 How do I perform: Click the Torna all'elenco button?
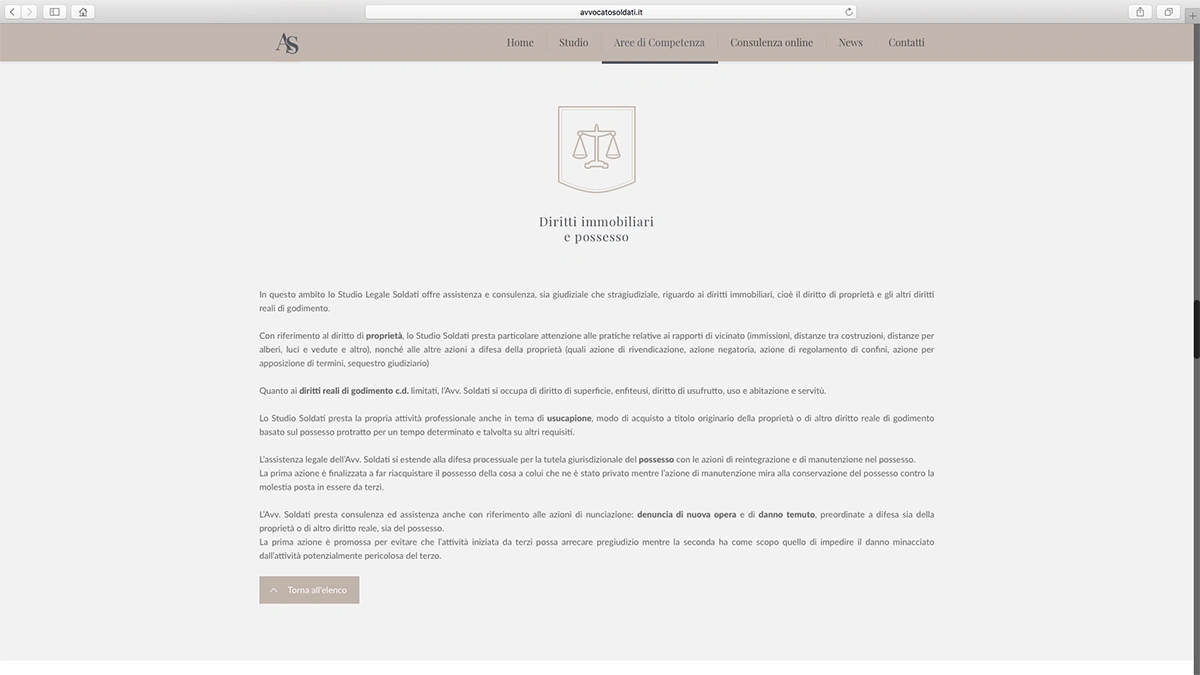tap(309, 590)
